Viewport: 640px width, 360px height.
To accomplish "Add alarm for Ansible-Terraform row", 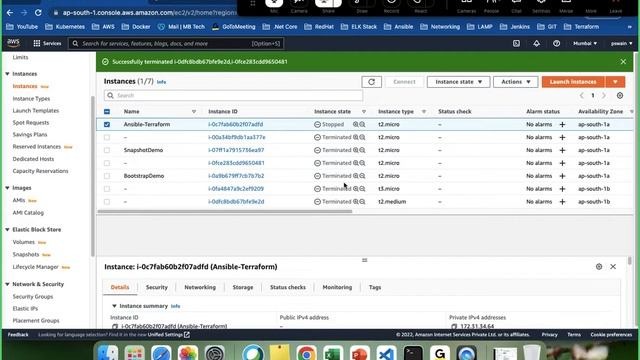I will click(x=562, y=124).
